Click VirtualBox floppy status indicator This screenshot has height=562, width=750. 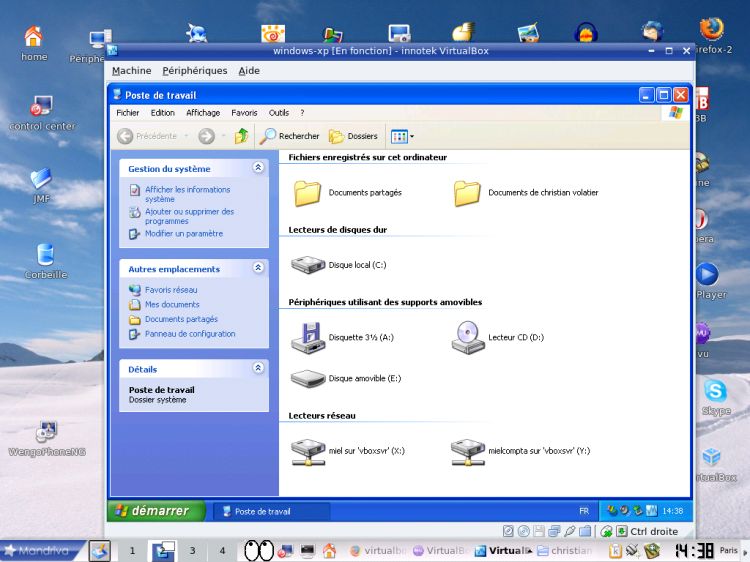point(539,531)
